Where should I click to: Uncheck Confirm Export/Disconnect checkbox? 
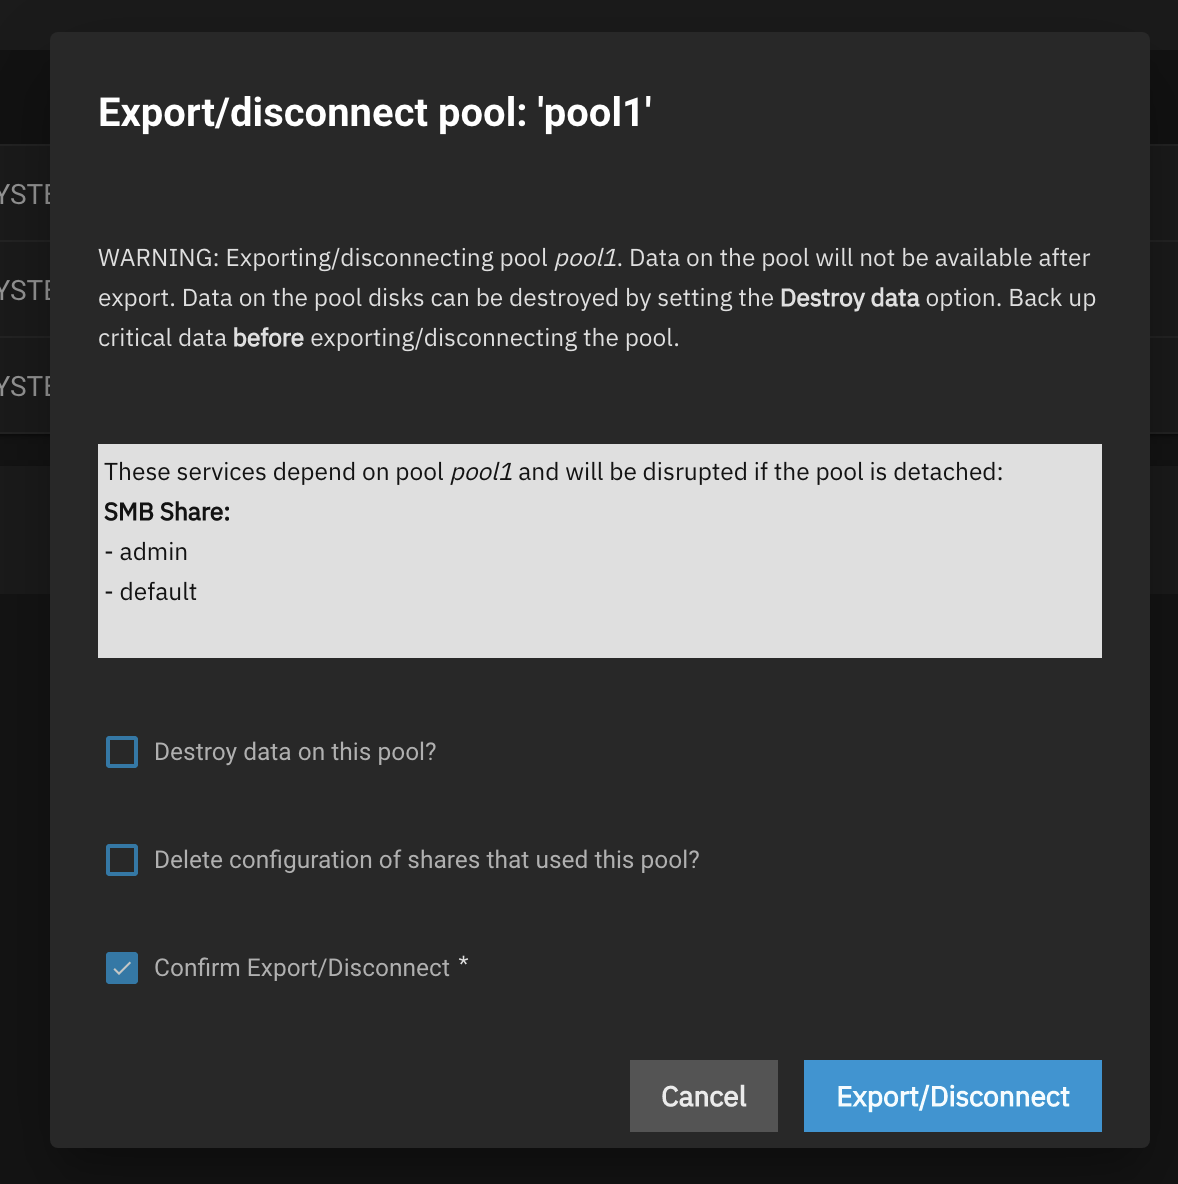click(x=122, y=968)
